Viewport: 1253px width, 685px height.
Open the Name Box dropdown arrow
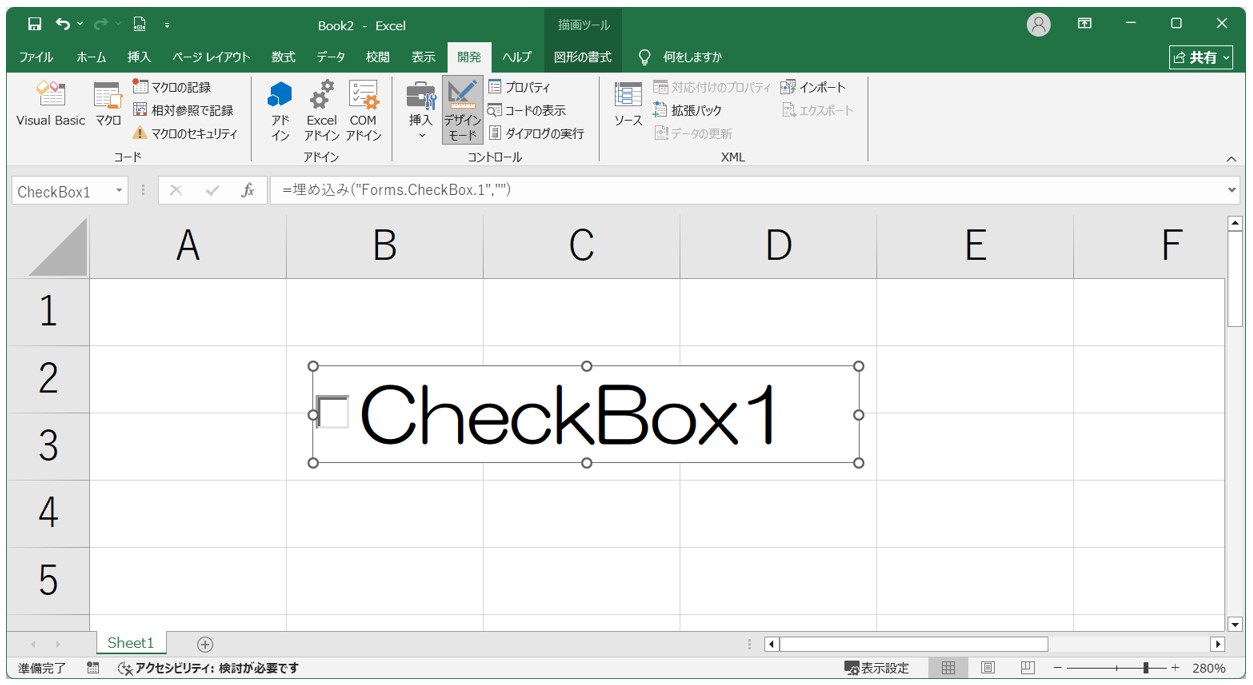coord(120,191)
